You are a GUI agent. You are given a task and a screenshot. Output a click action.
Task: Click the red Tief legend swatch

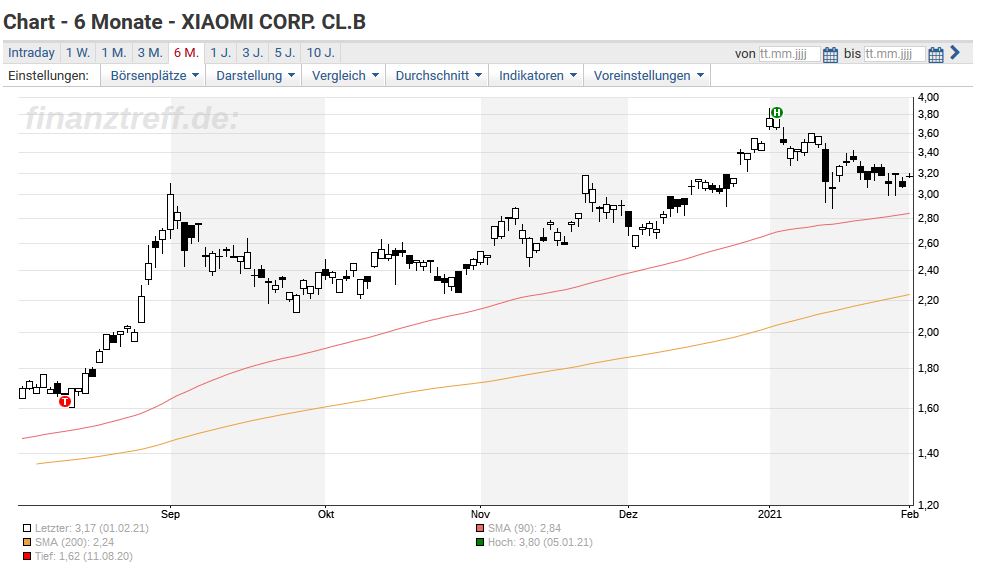point(27,556)
